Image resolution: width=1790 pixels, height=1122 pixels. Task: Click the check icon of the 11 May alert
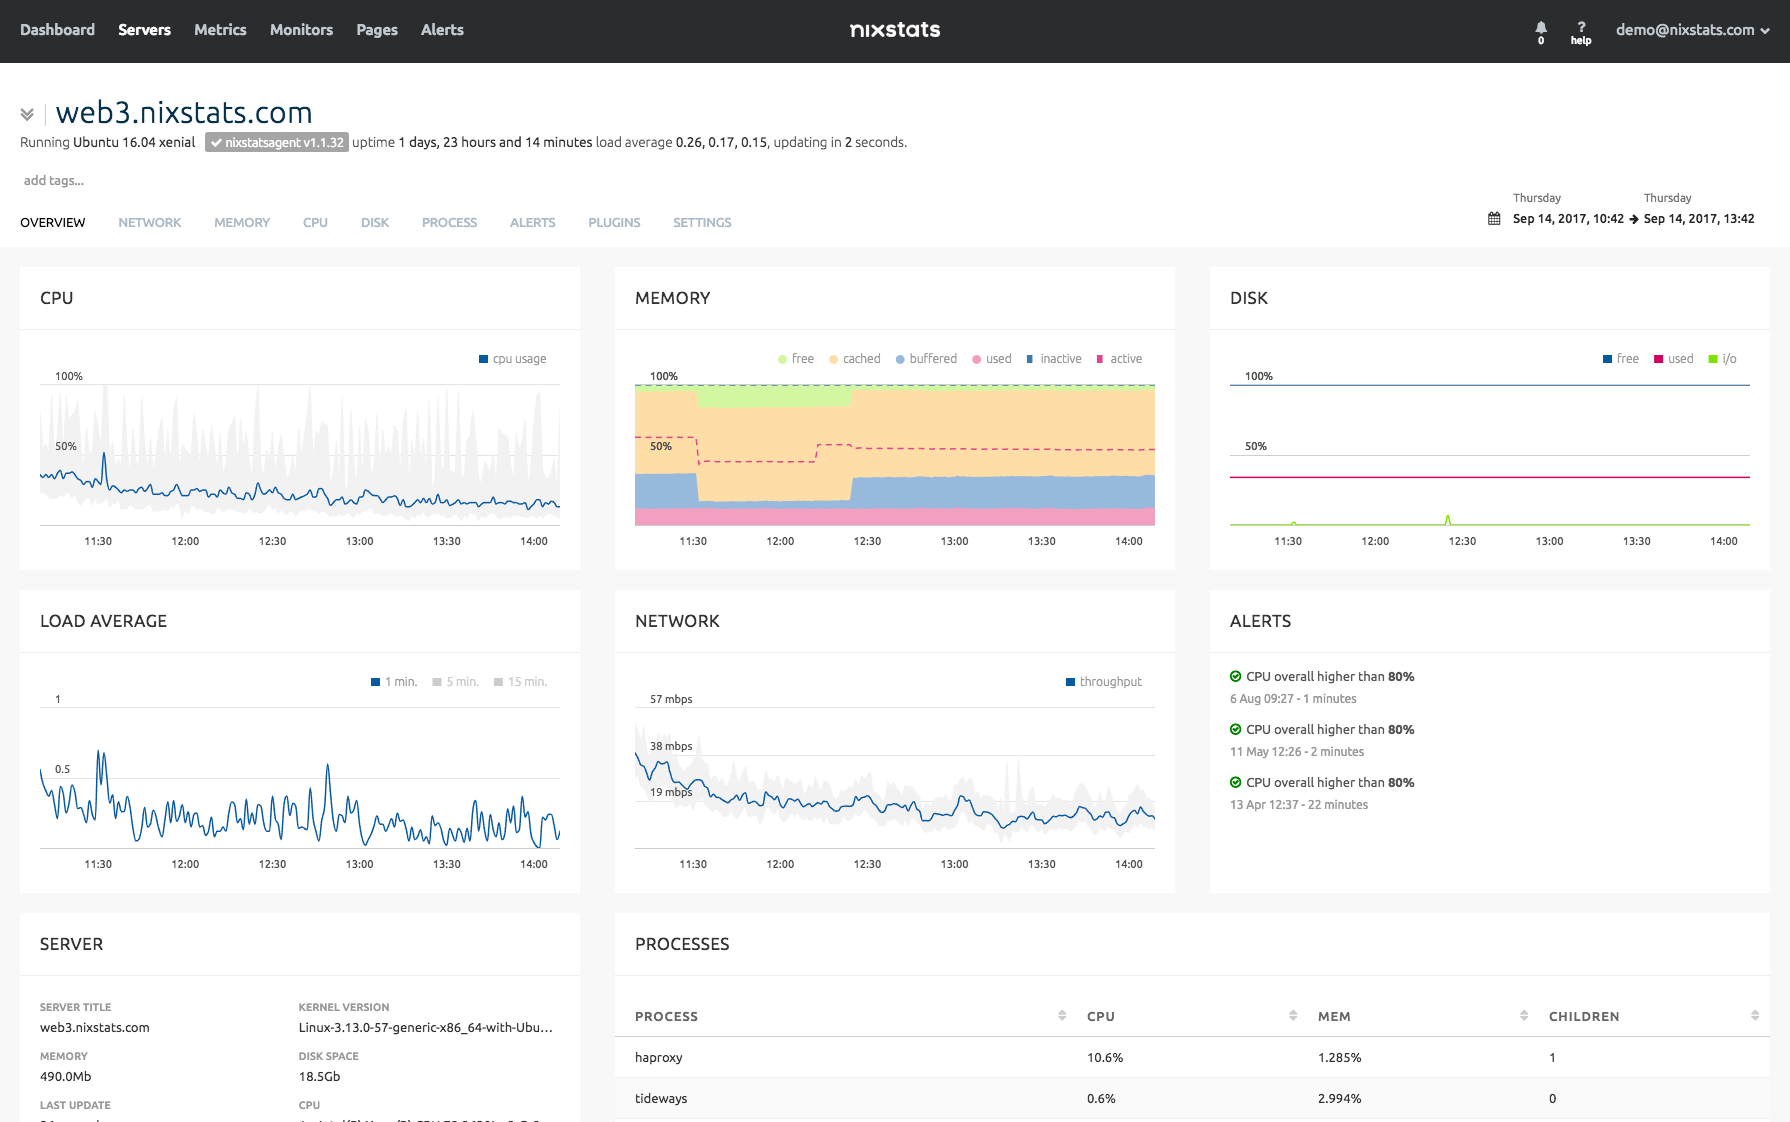(1236, 730)
